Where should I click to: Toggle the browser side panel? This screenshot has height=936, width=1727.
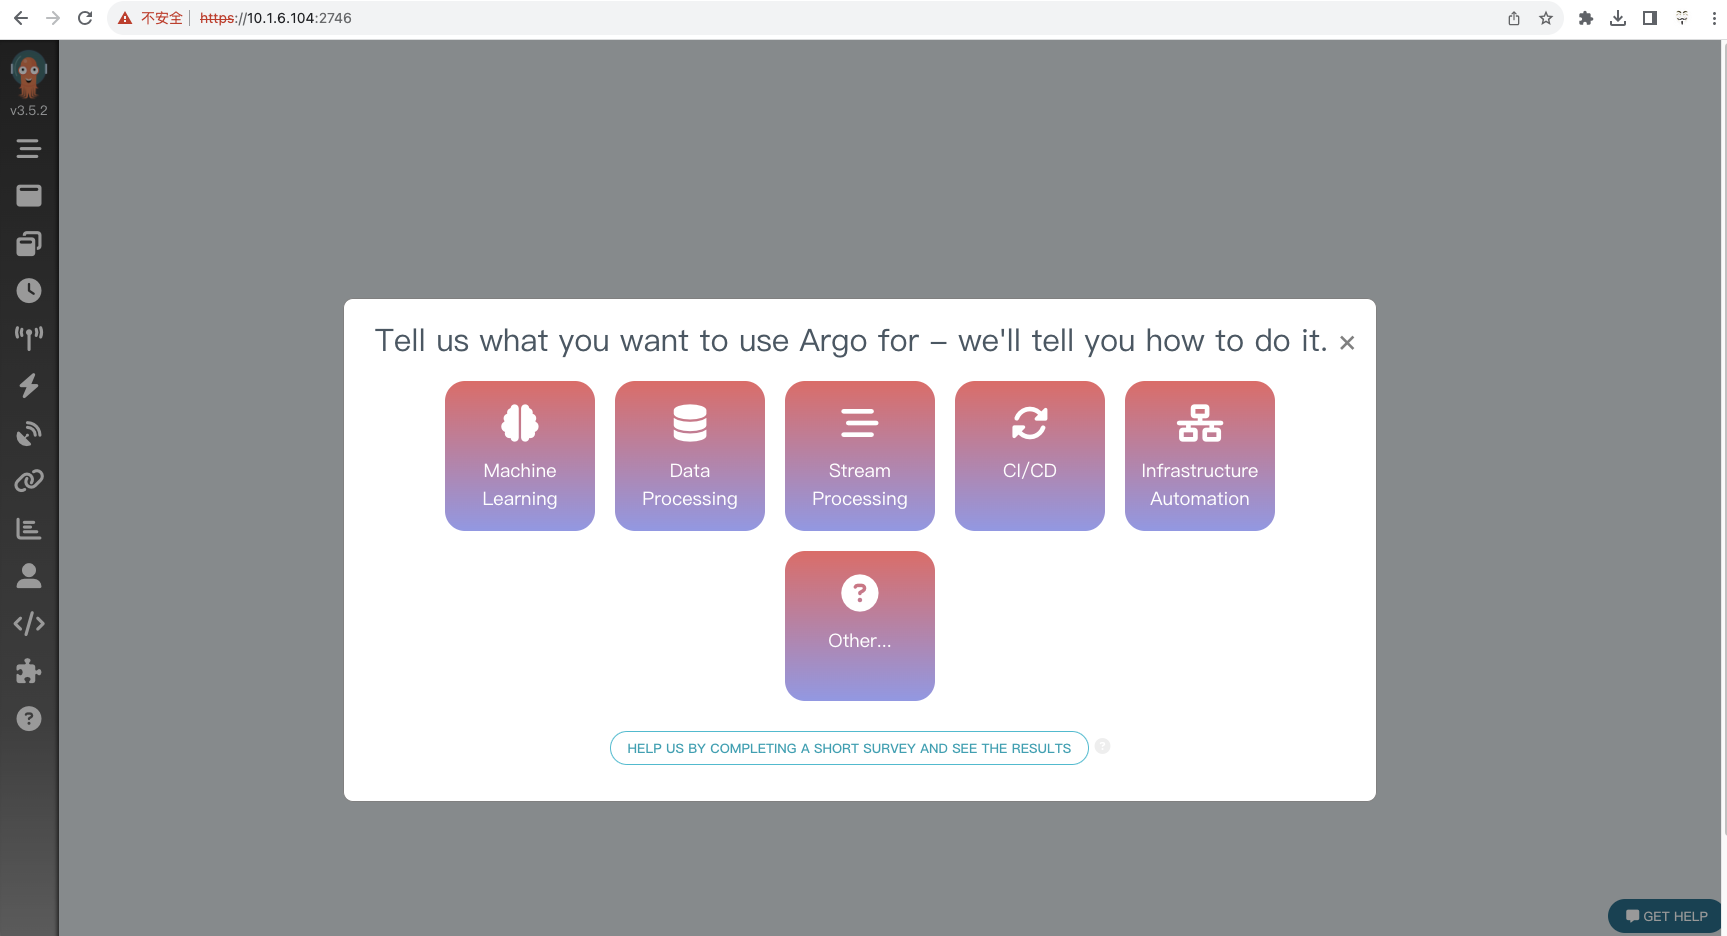[x=1650, y=18]
